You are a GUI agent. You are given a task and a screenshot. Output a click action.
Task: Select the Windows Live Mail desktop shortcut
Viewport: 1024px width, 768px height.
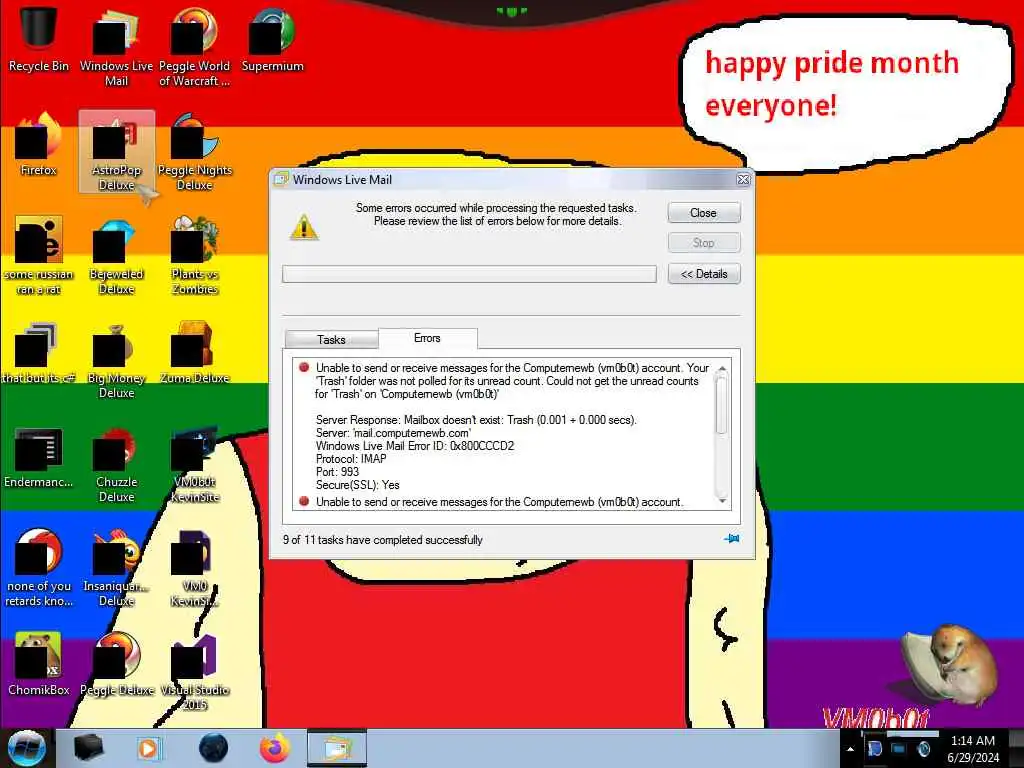[x=116, y=46]
